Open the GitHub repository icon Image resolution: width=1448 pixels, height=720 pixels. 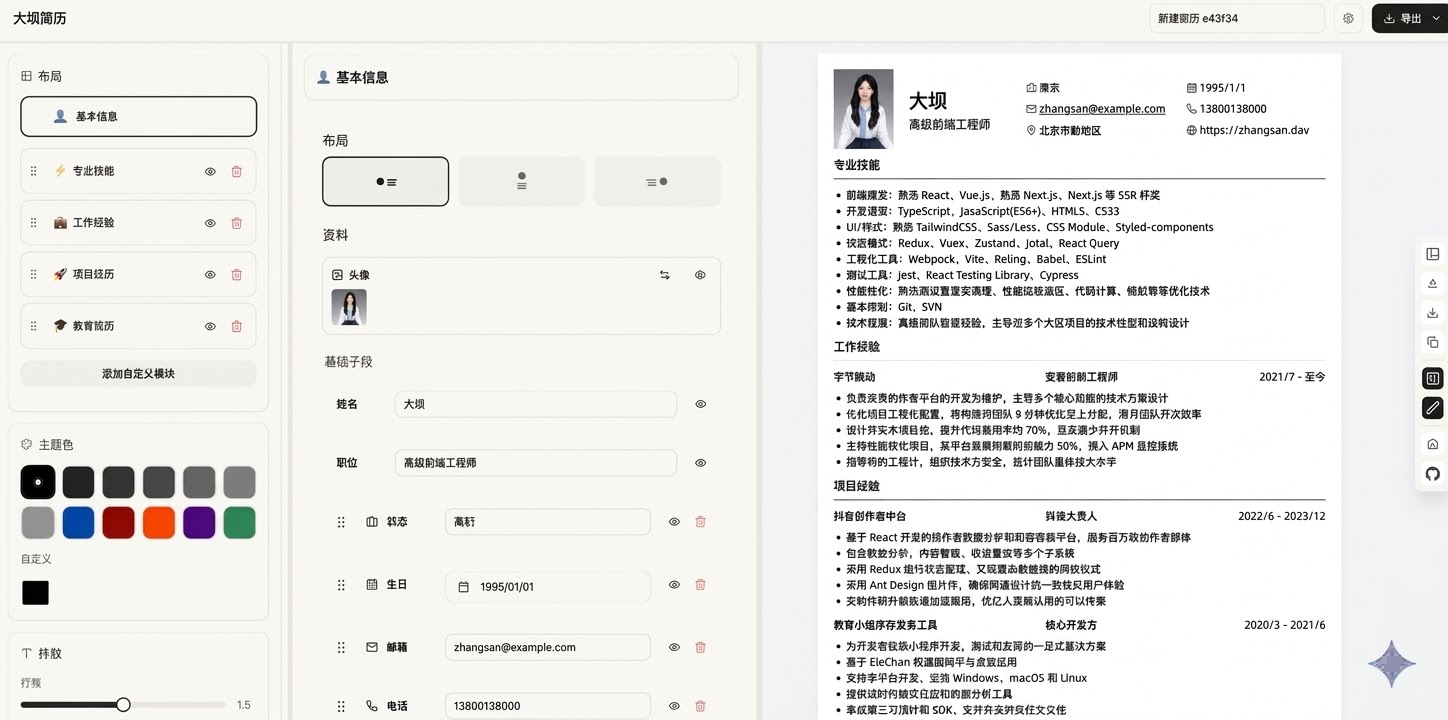(x=1432, y=475)
